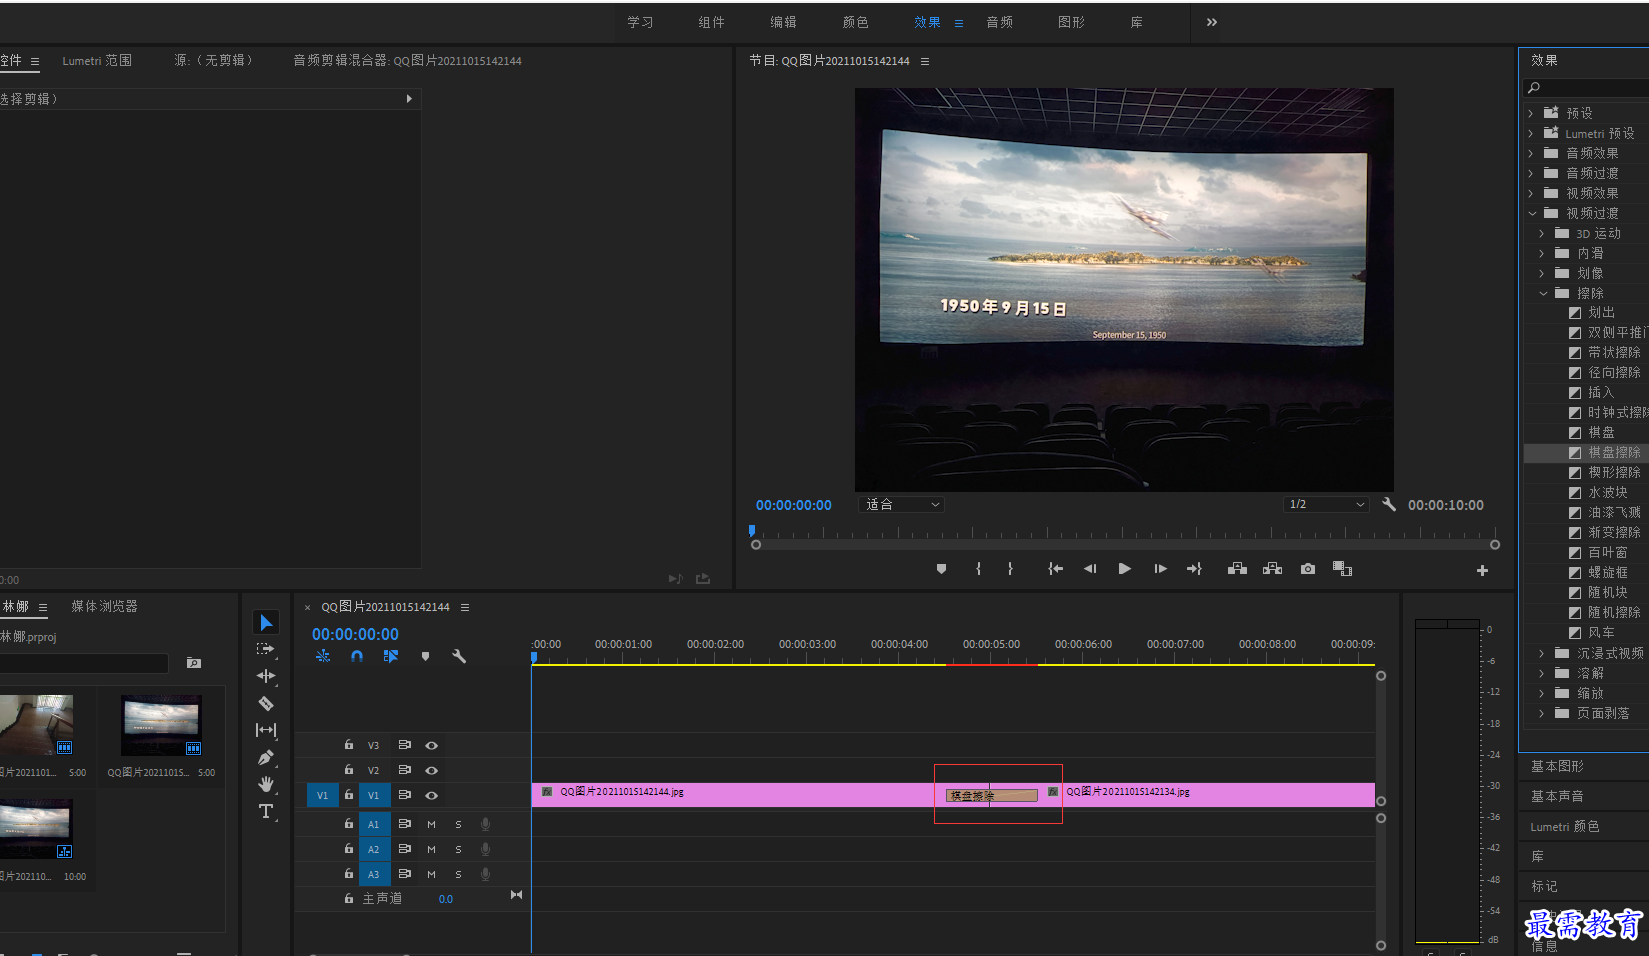Open the 基本声音 panel
The width and height of the screenshot is (1649, 956).
[x=1557, y=796]
